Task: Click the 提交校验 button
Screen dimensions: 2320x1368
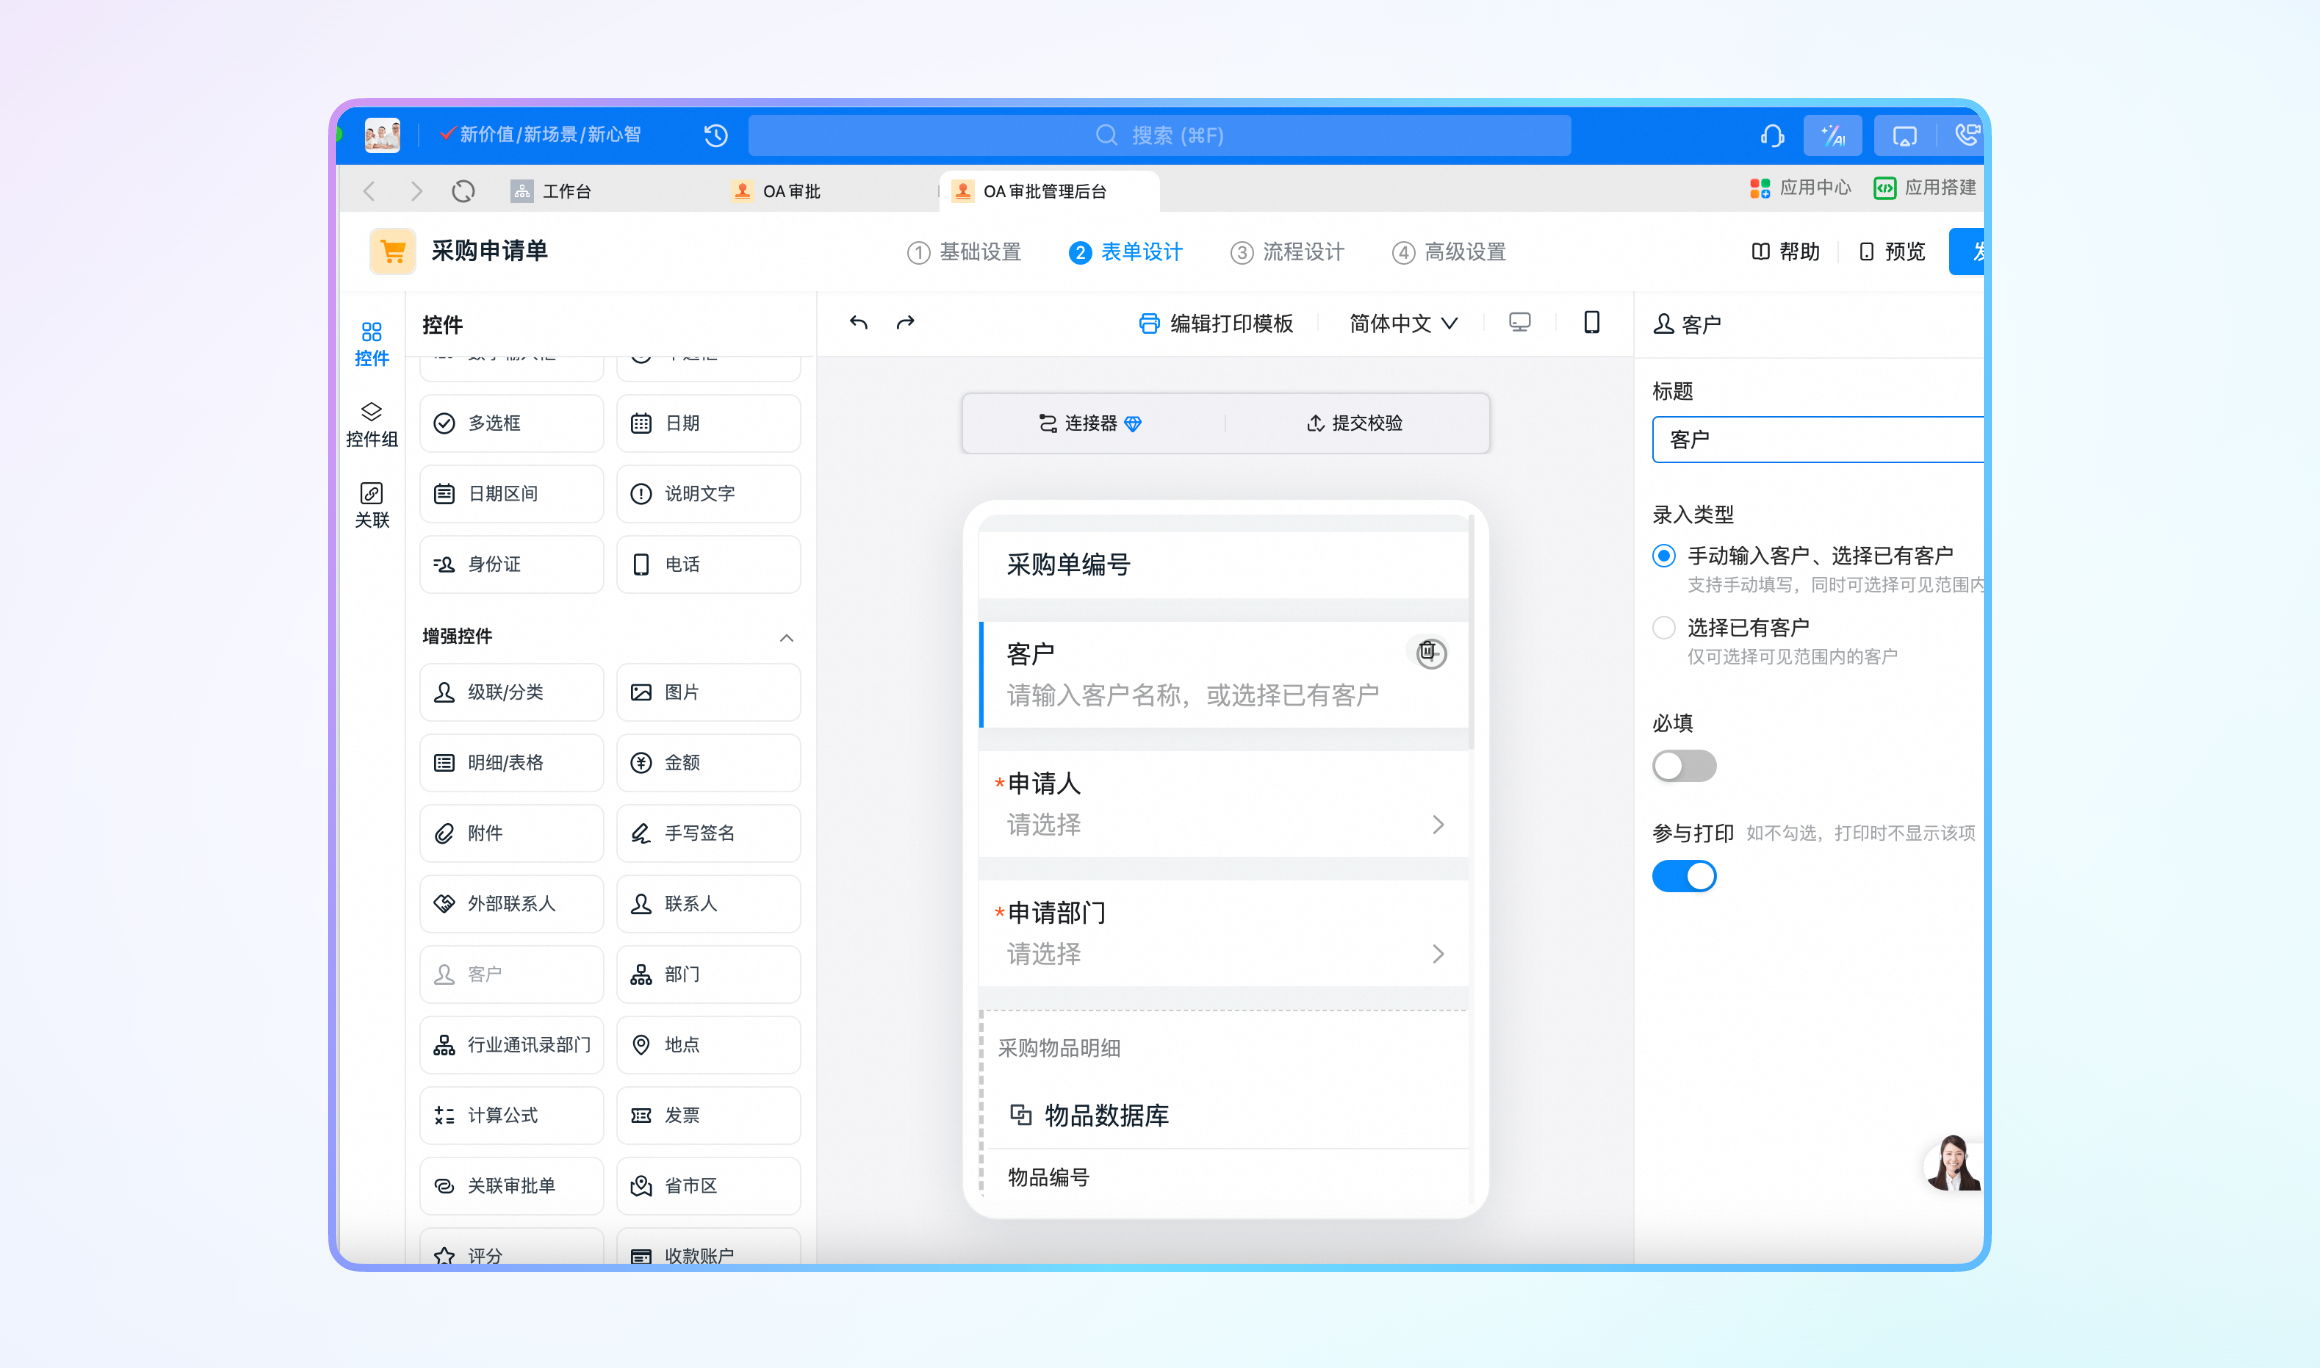Action: [1355, 423]
